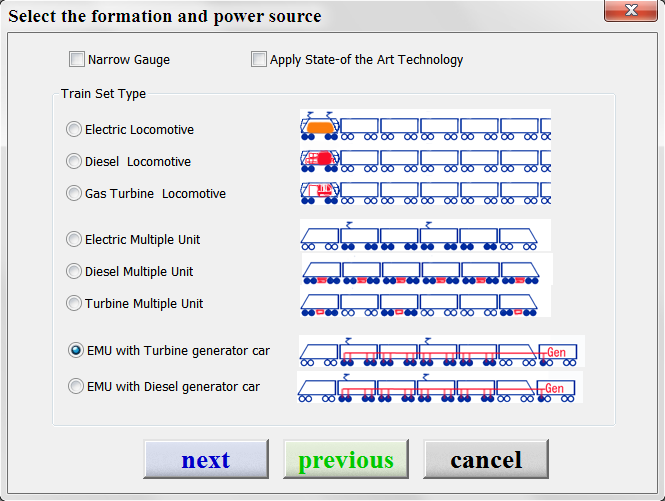This screenshot has height=501, width=665.
Task: Choose Diesel Multiple Unit option
Action: pos(74,271)
